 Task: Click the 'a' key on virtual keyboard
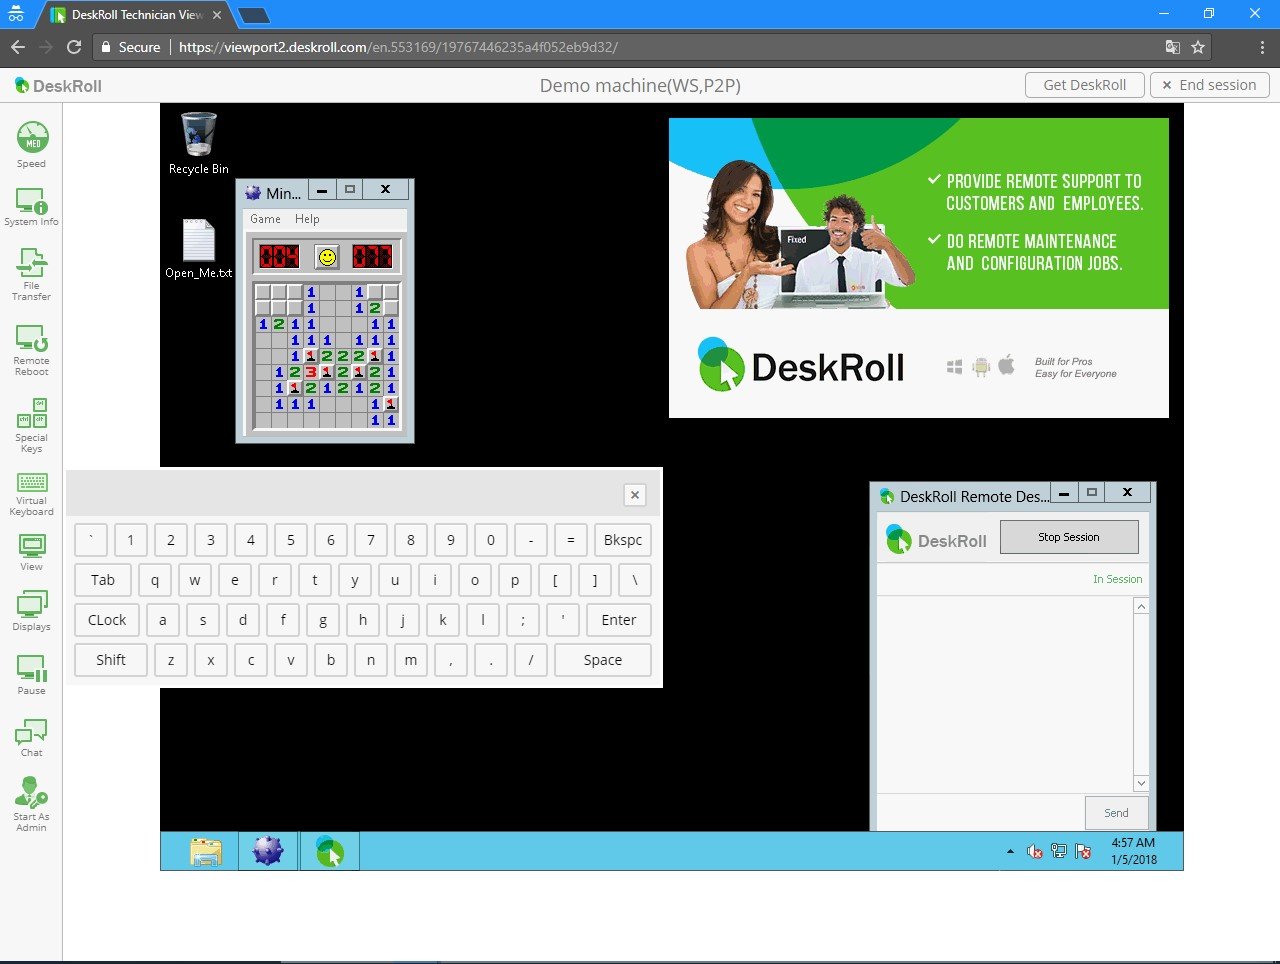[163, 620]
